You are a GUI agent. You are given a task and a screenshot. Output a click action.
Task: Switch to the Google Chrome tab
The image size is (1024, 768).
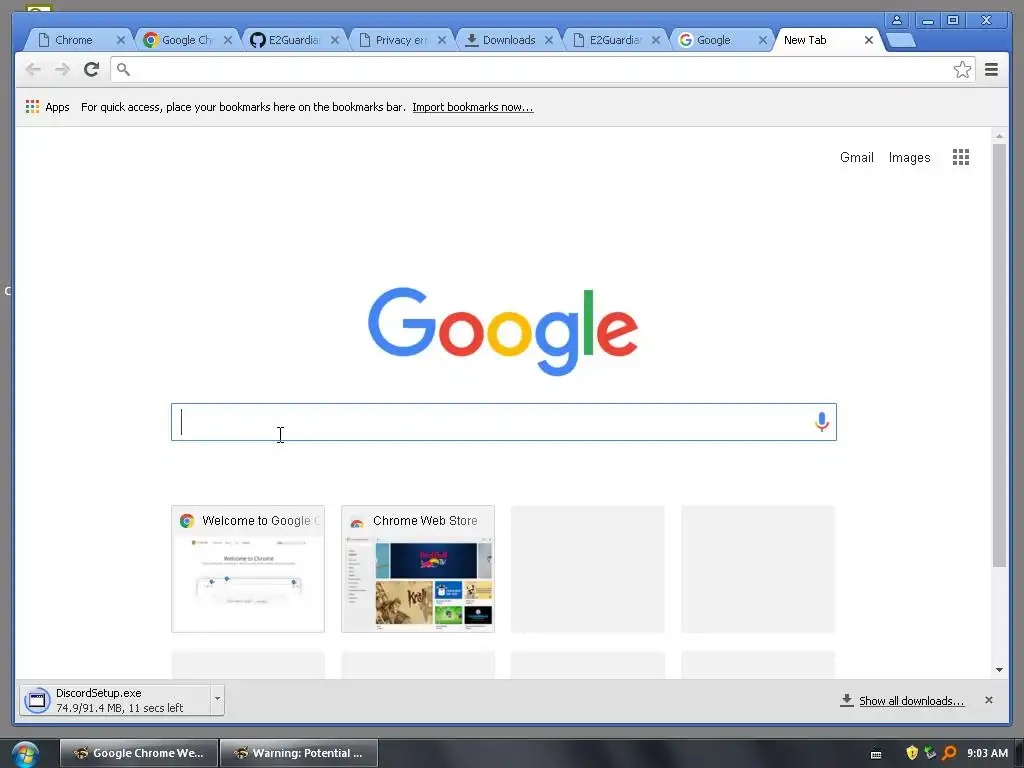point(186,40)
